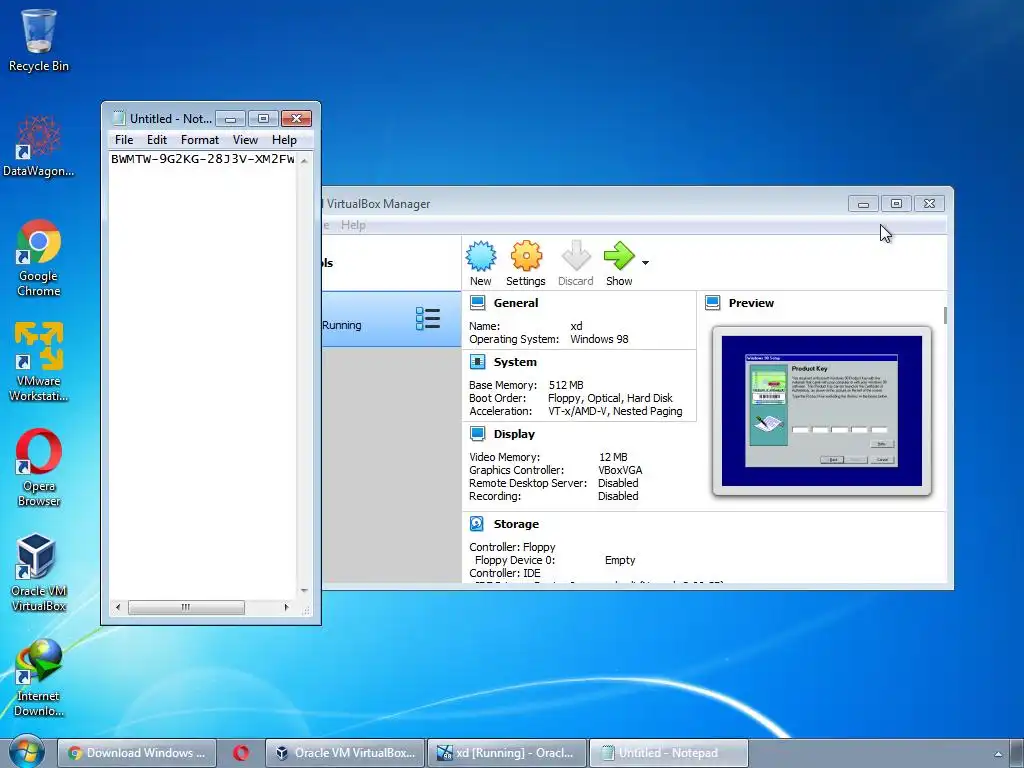The height and width of the screenshot is (768, 1024).
Task: Open the Edit menu in Notepad
Action: 157,140
